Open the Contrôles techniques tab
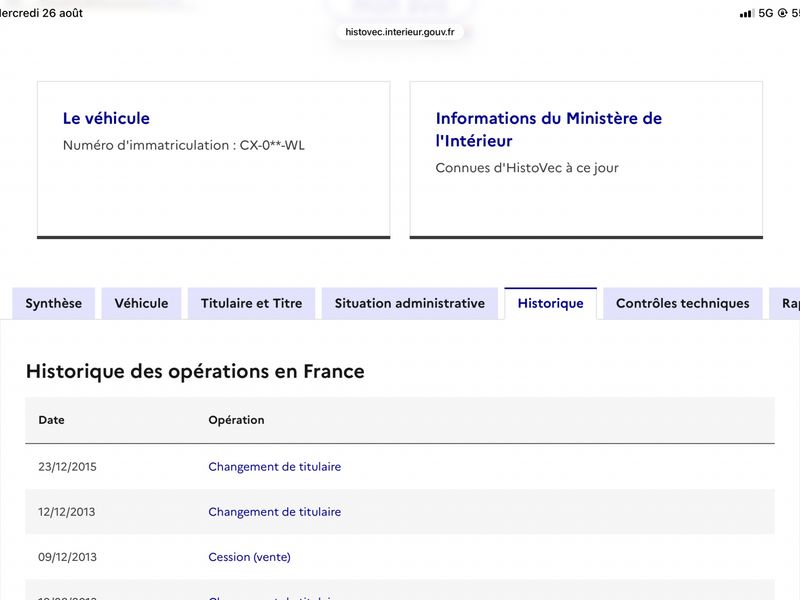Viewport: 800px width, 600px height. (x=683, y=304)
